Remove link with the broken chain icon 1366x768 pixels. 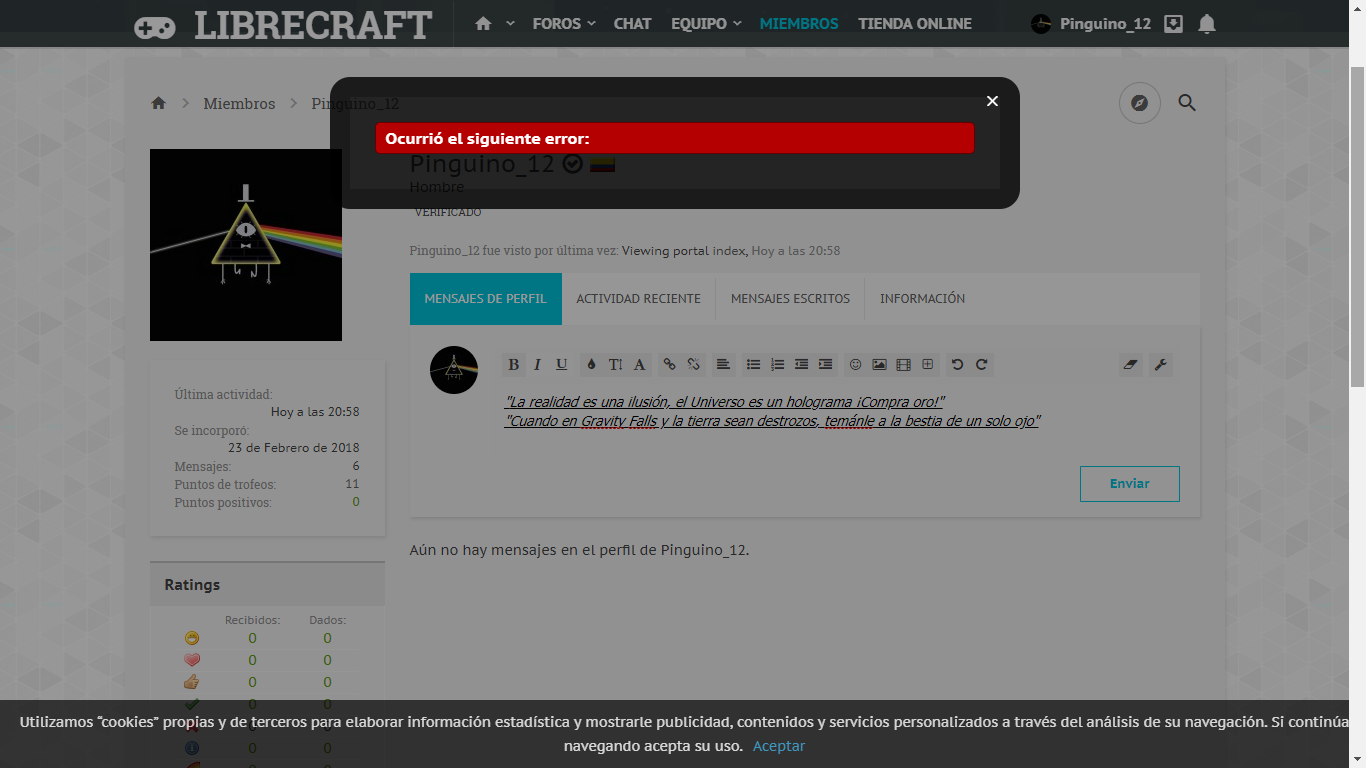point(694,365)
